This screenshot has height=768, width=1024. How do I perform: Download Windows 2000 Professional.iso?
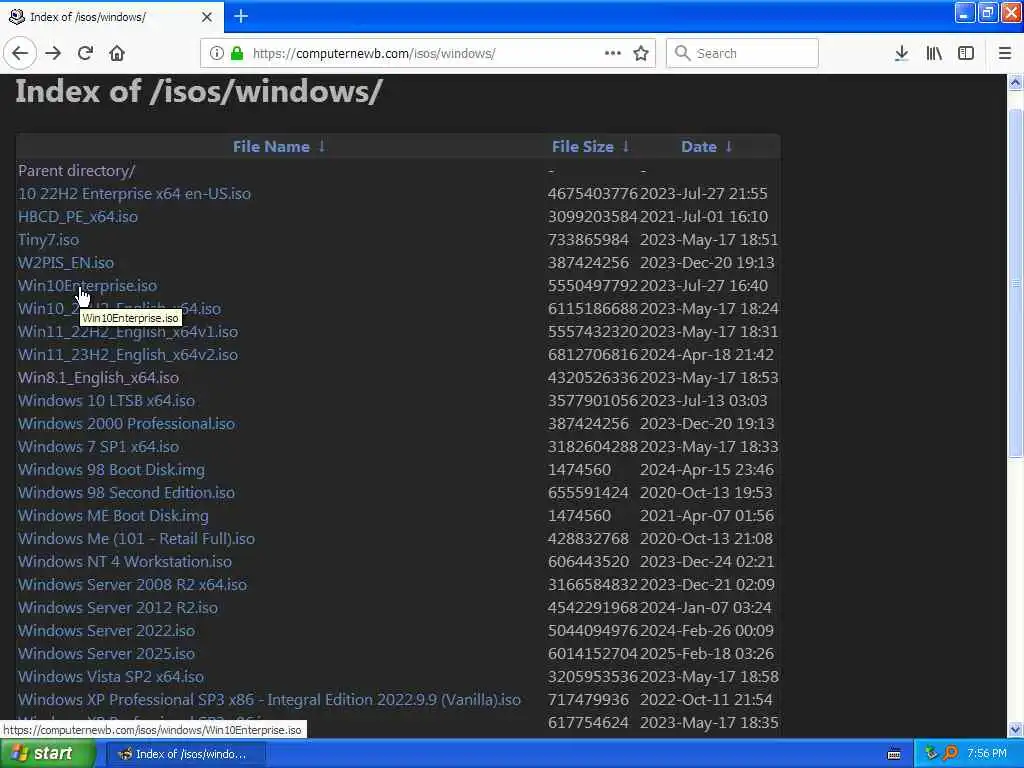point(126,423)
